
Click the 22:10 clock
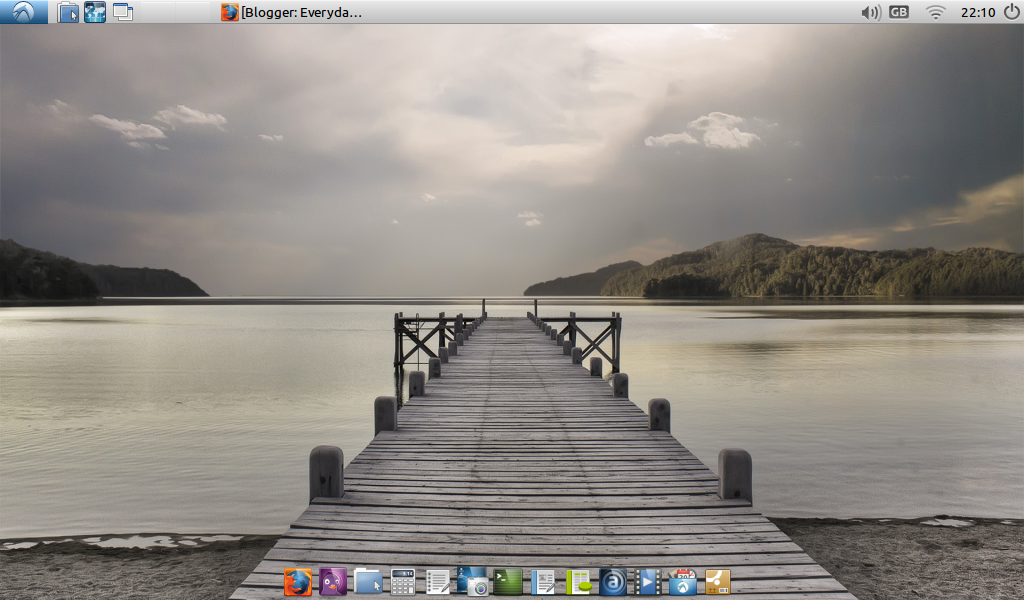[978, 12]
